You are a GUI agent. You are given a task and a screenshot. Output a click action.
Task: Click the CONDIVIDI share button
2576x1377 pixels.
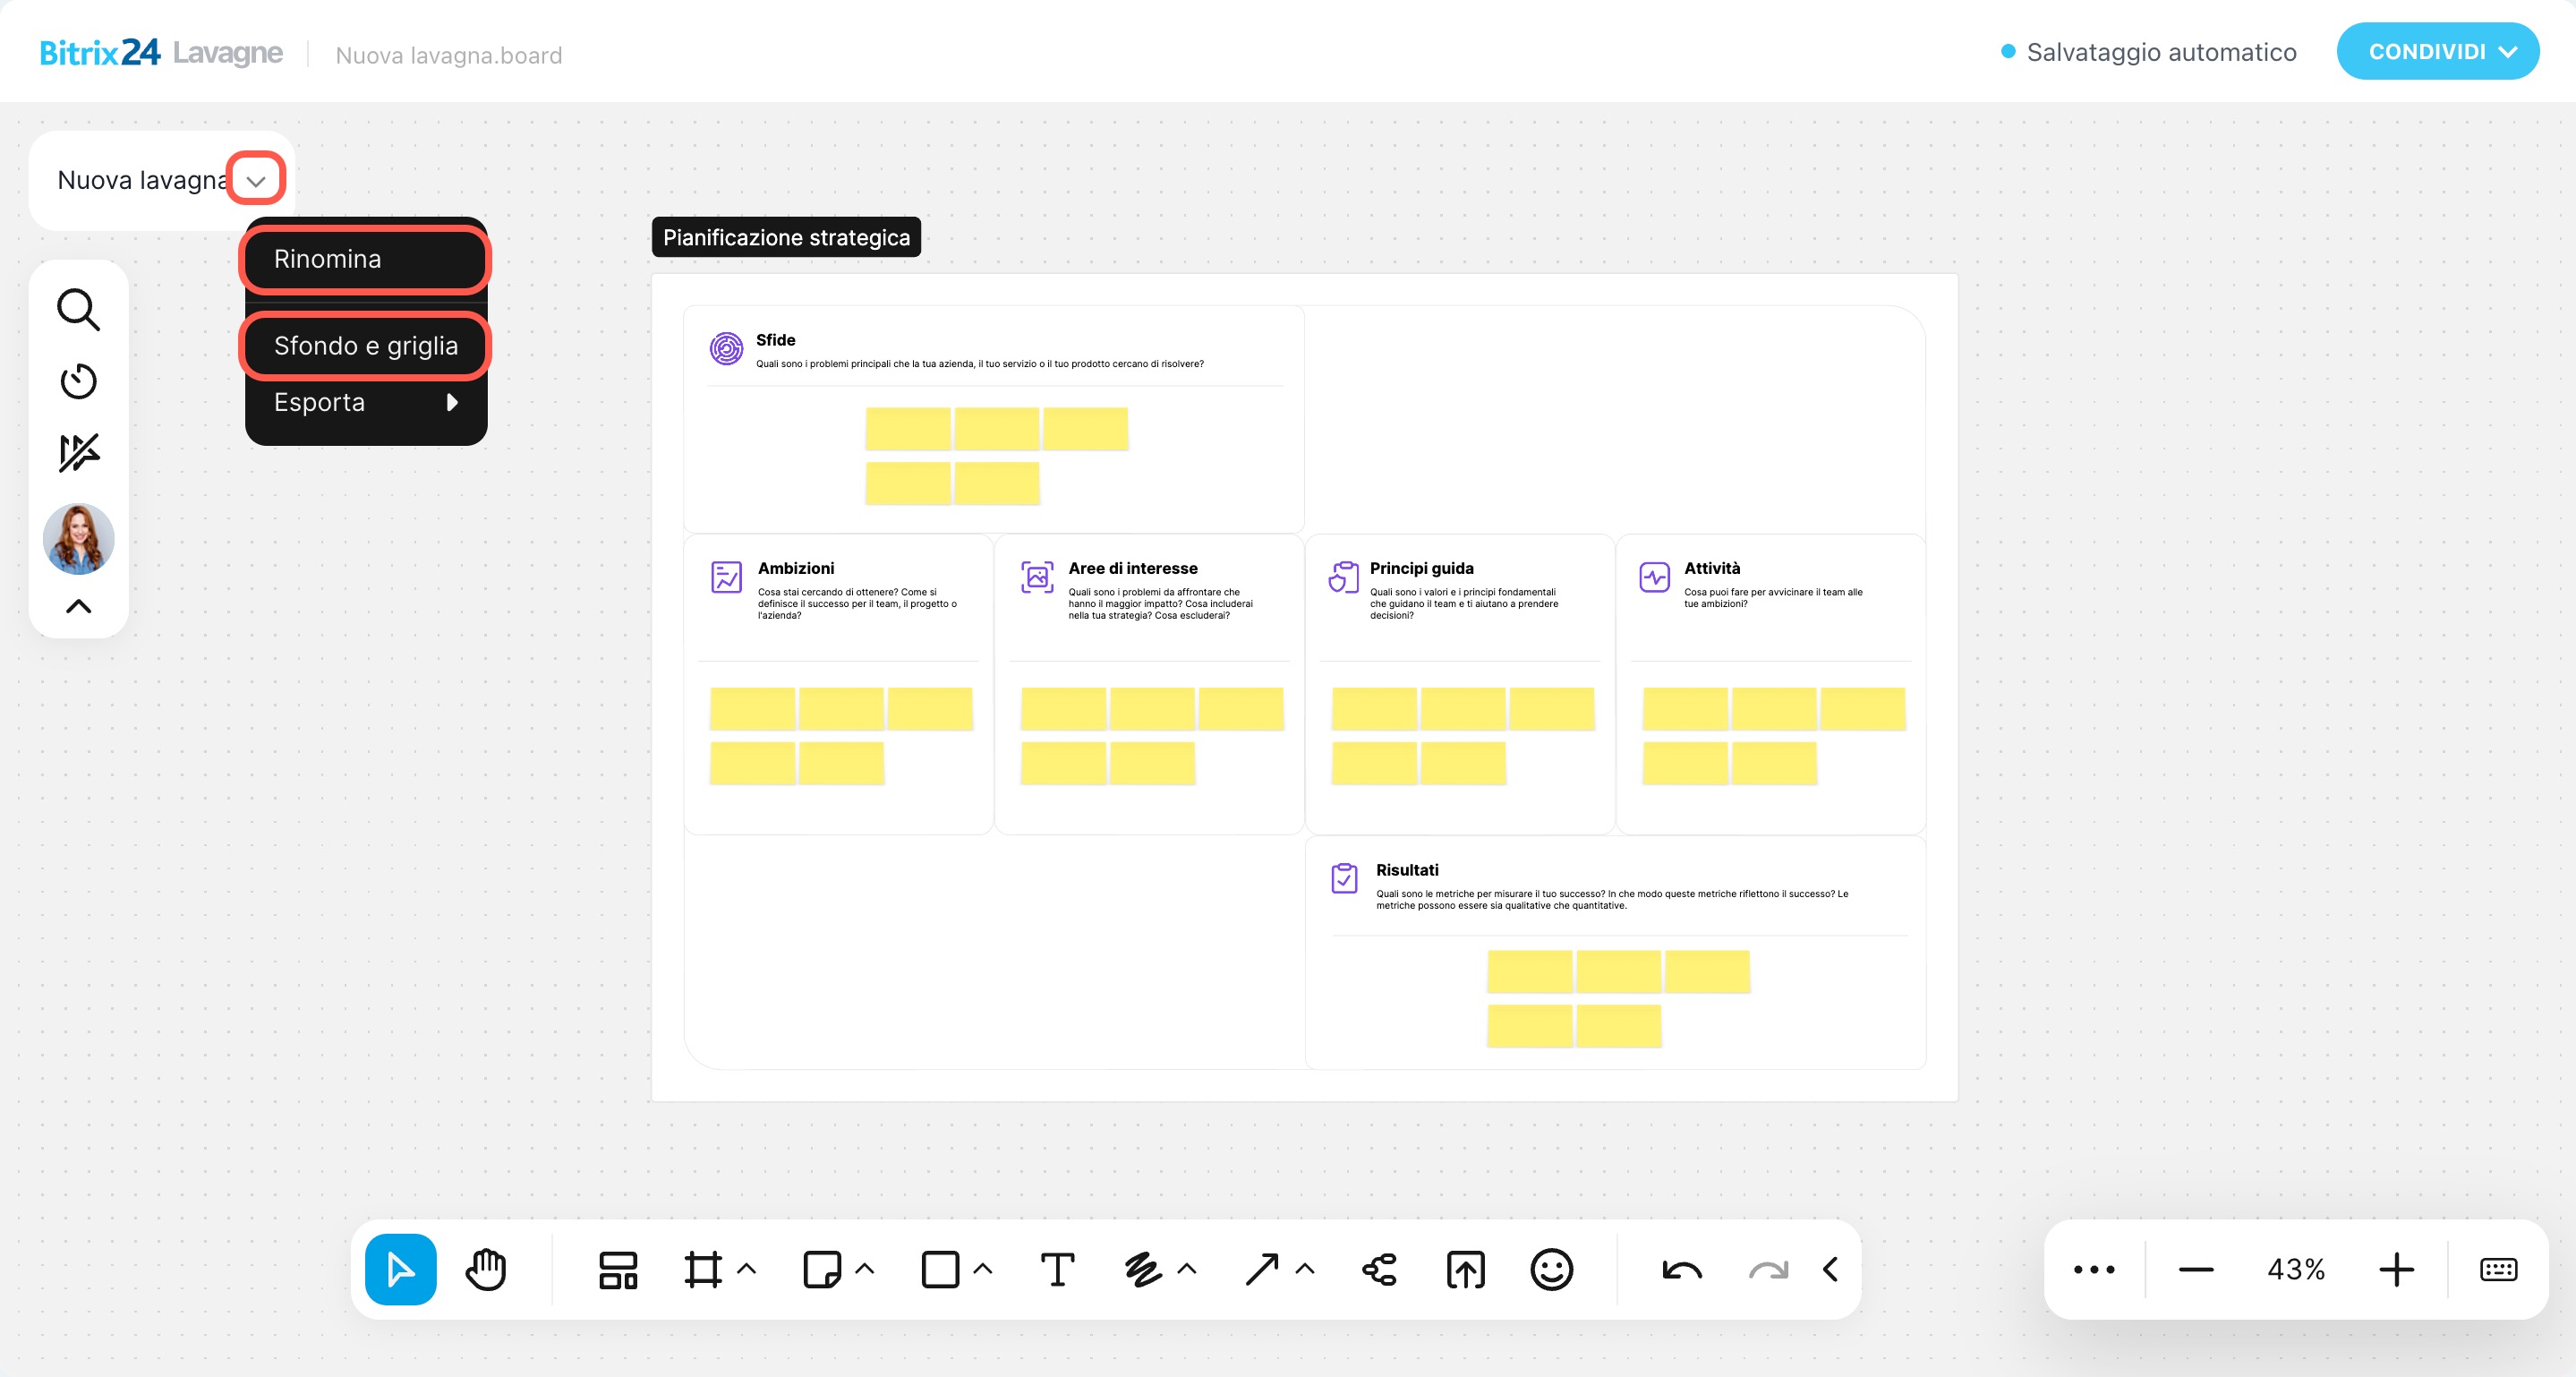(2437, 52)
